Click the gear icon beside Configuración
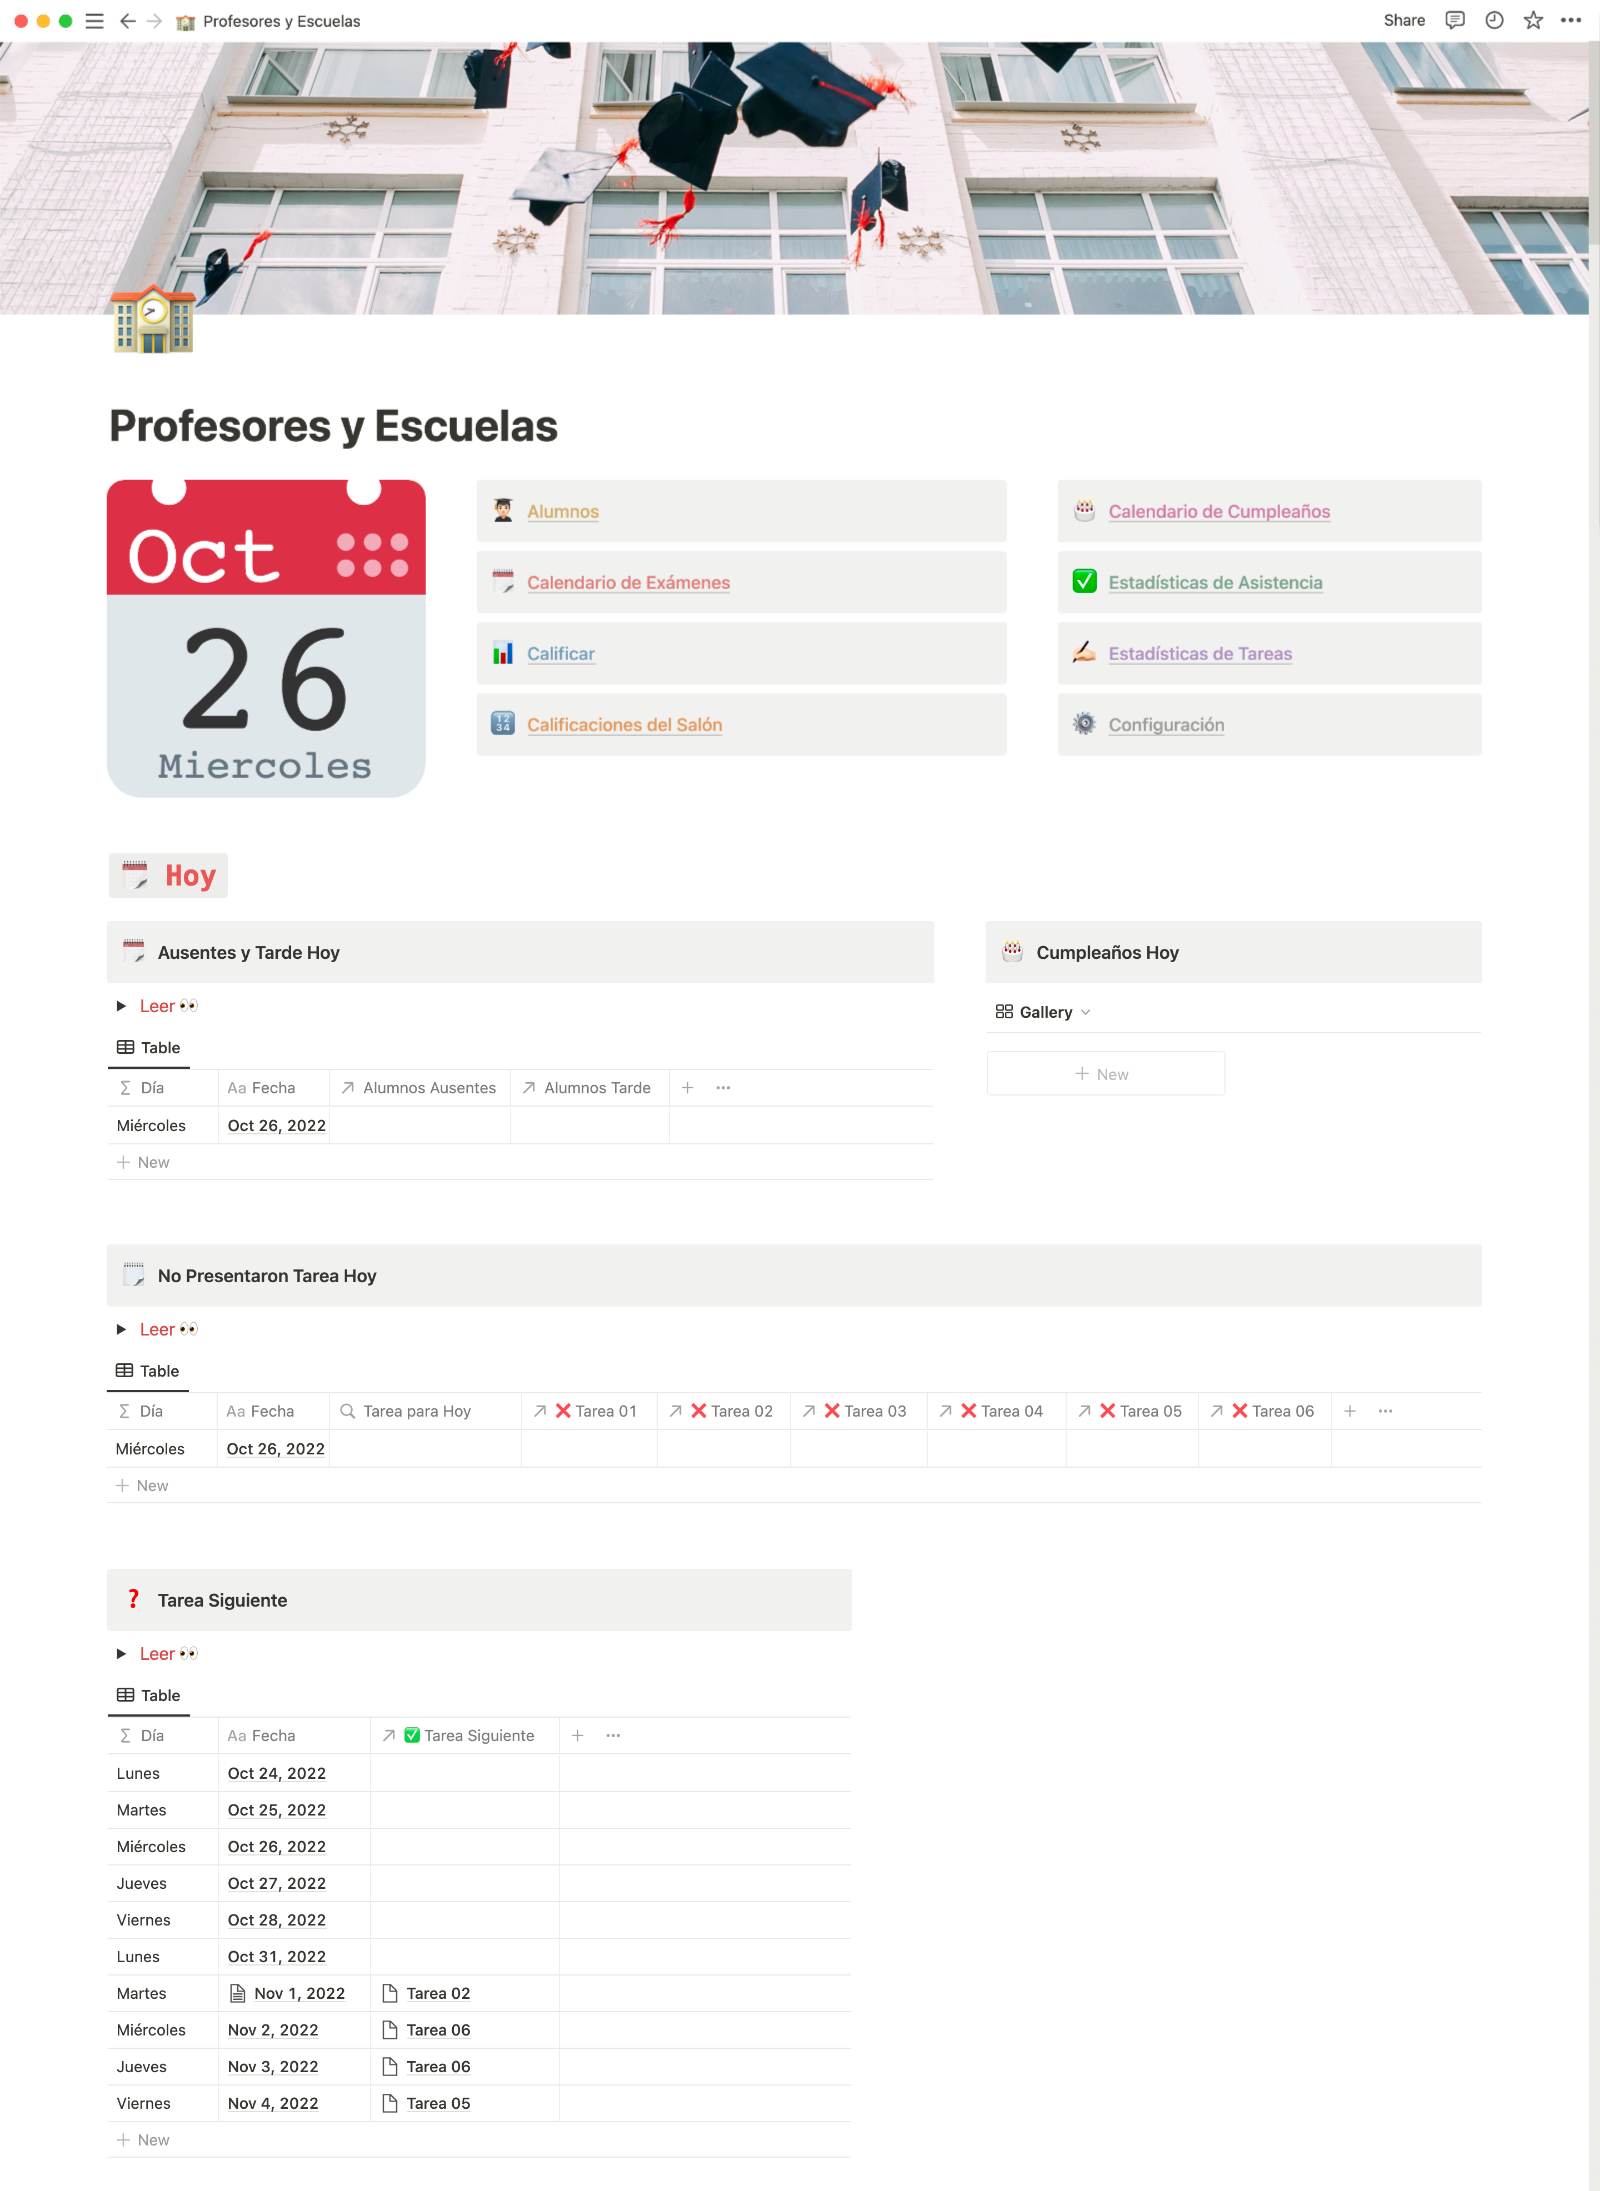Viewport: 1600px width, 2191px height. tap(1084, 724)
